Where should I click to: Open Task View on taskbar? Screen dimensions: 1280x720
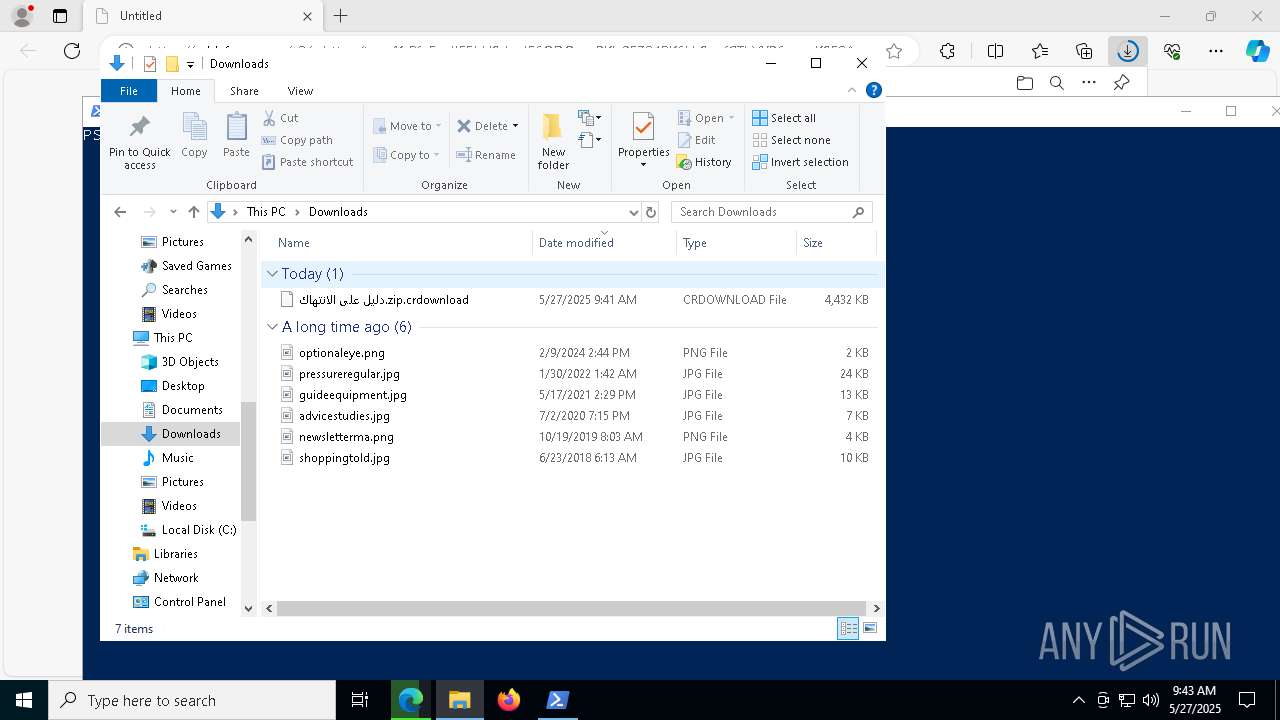coord(360,700)
